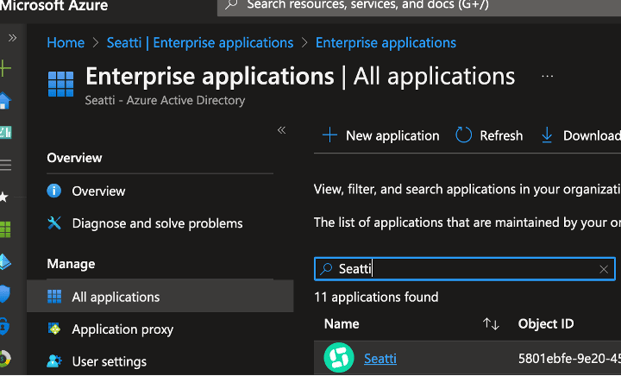This screenshot has width=621, height=376.
Task: Sort applications by Name column arrows
Action: click(491, 324)
